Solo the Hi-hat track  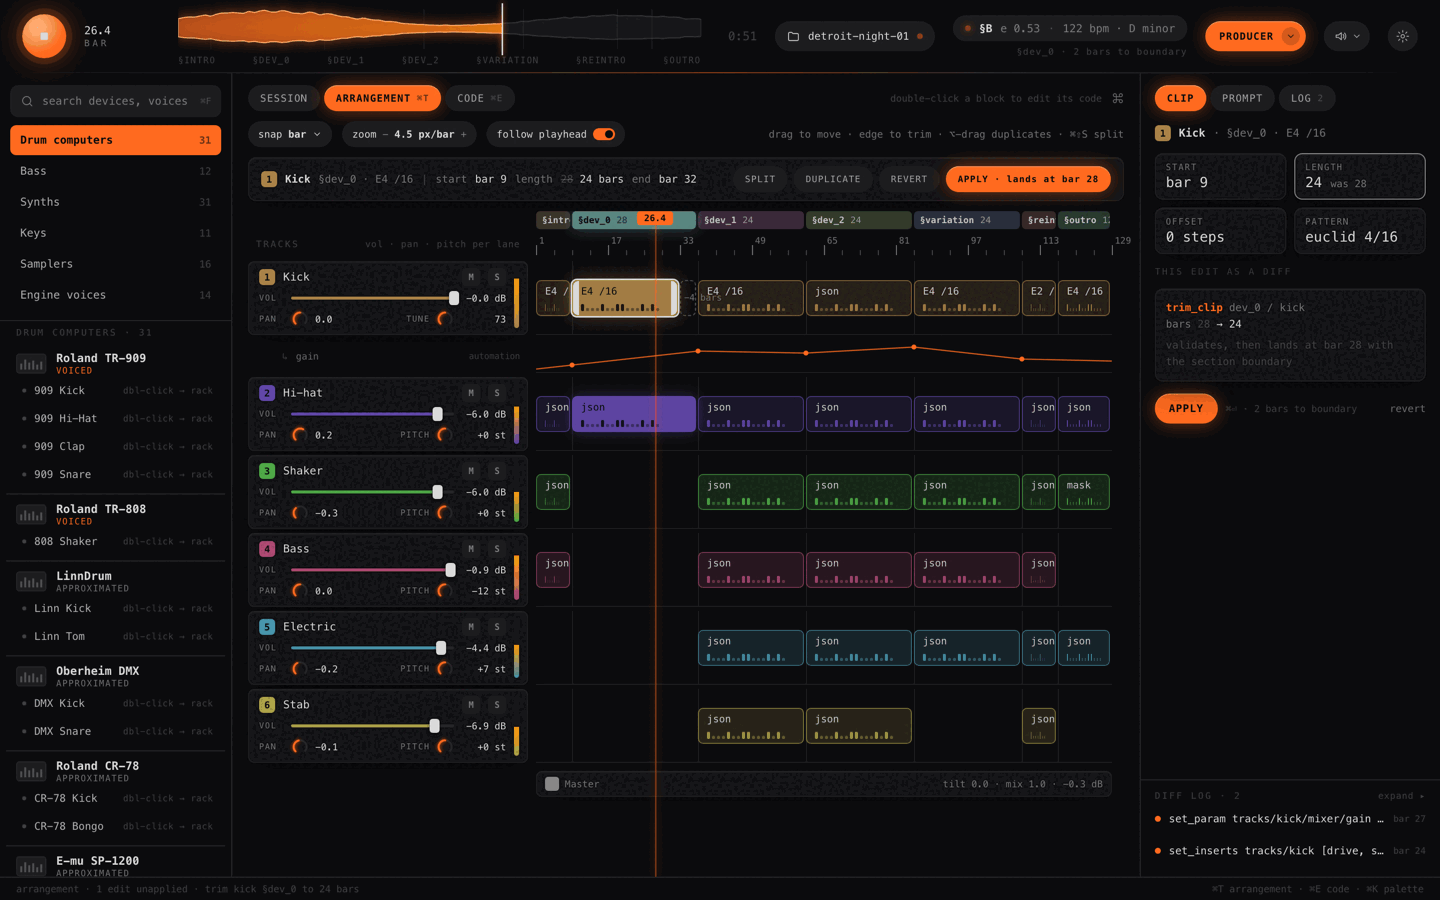(x=497, y=393)
